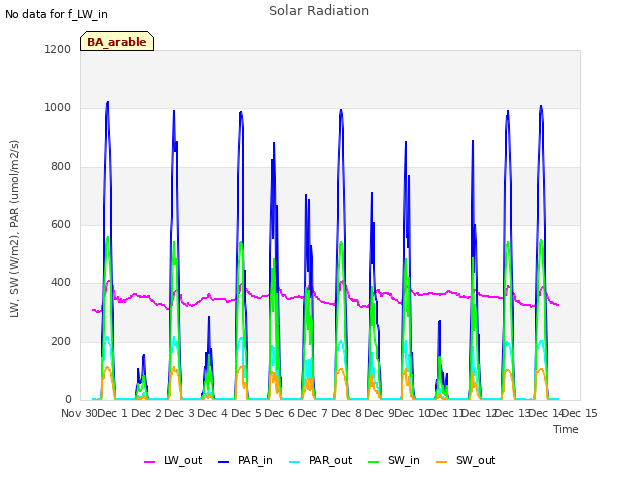Image resolution: width=640 pixels, height=480 pixels.
Task: Toggle the PAR_out legend entry
Action: tap(320, 461)
